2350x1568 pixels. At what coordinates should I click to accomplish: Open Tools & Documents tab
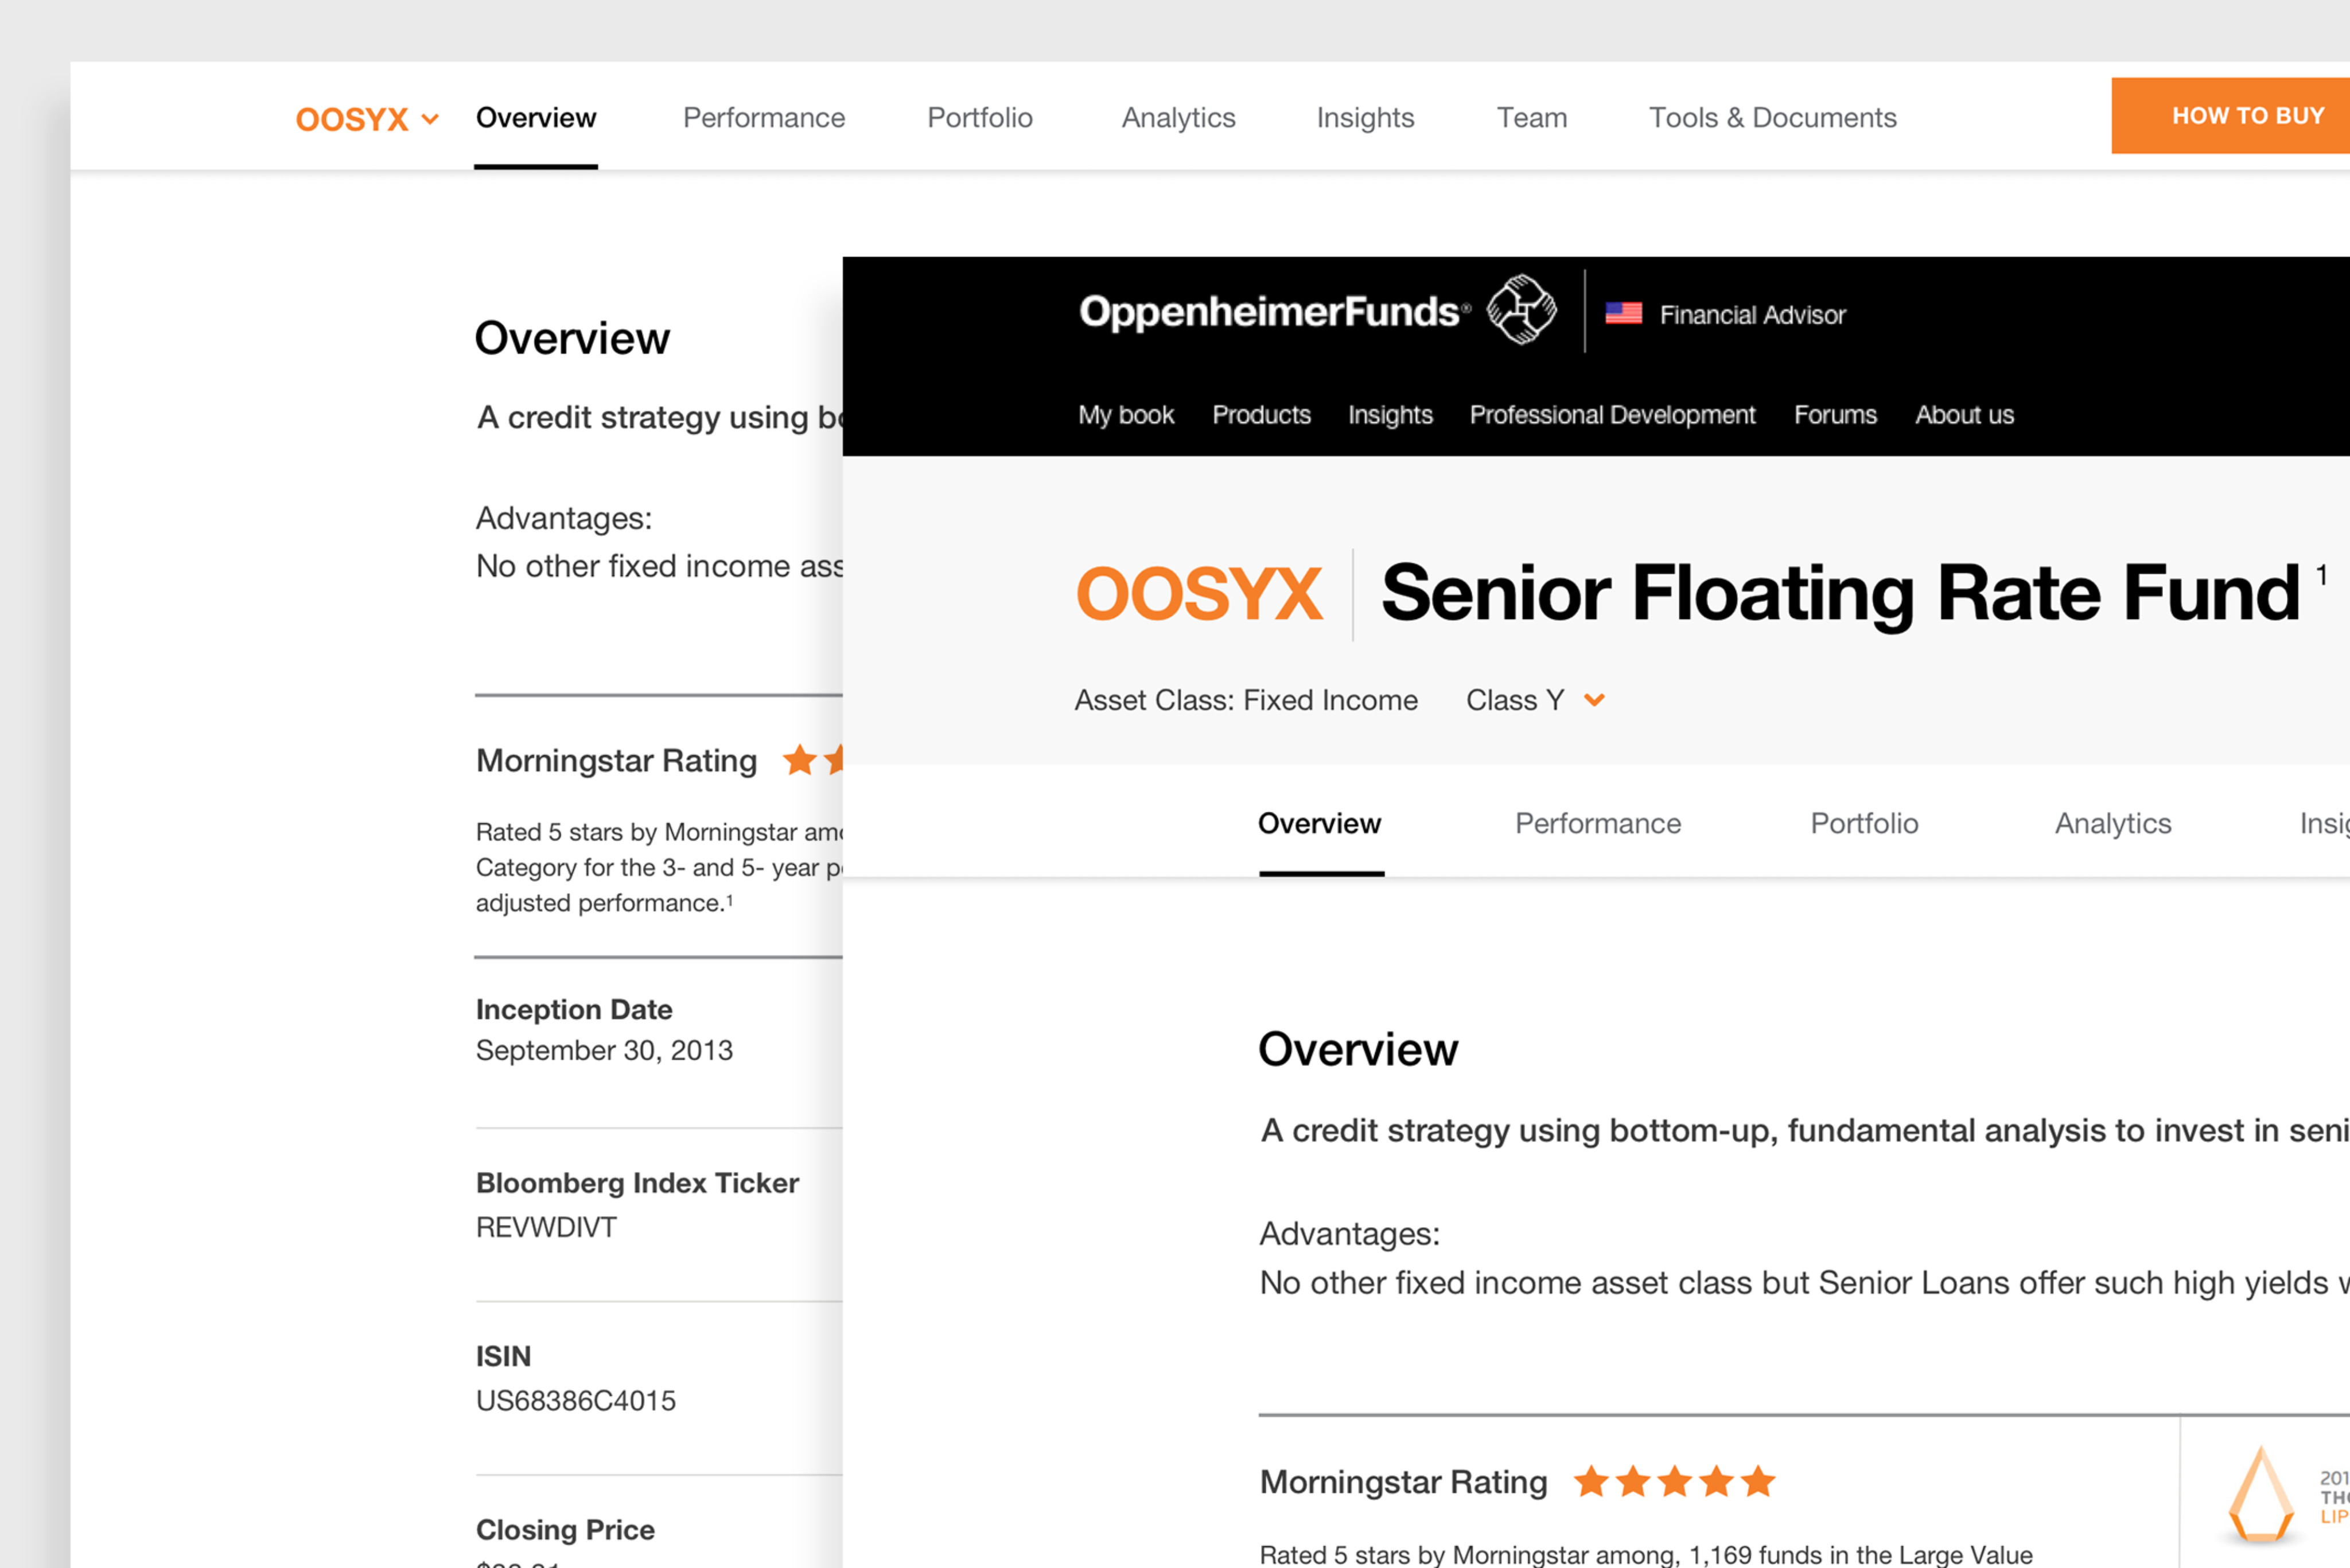(1772, 118)
